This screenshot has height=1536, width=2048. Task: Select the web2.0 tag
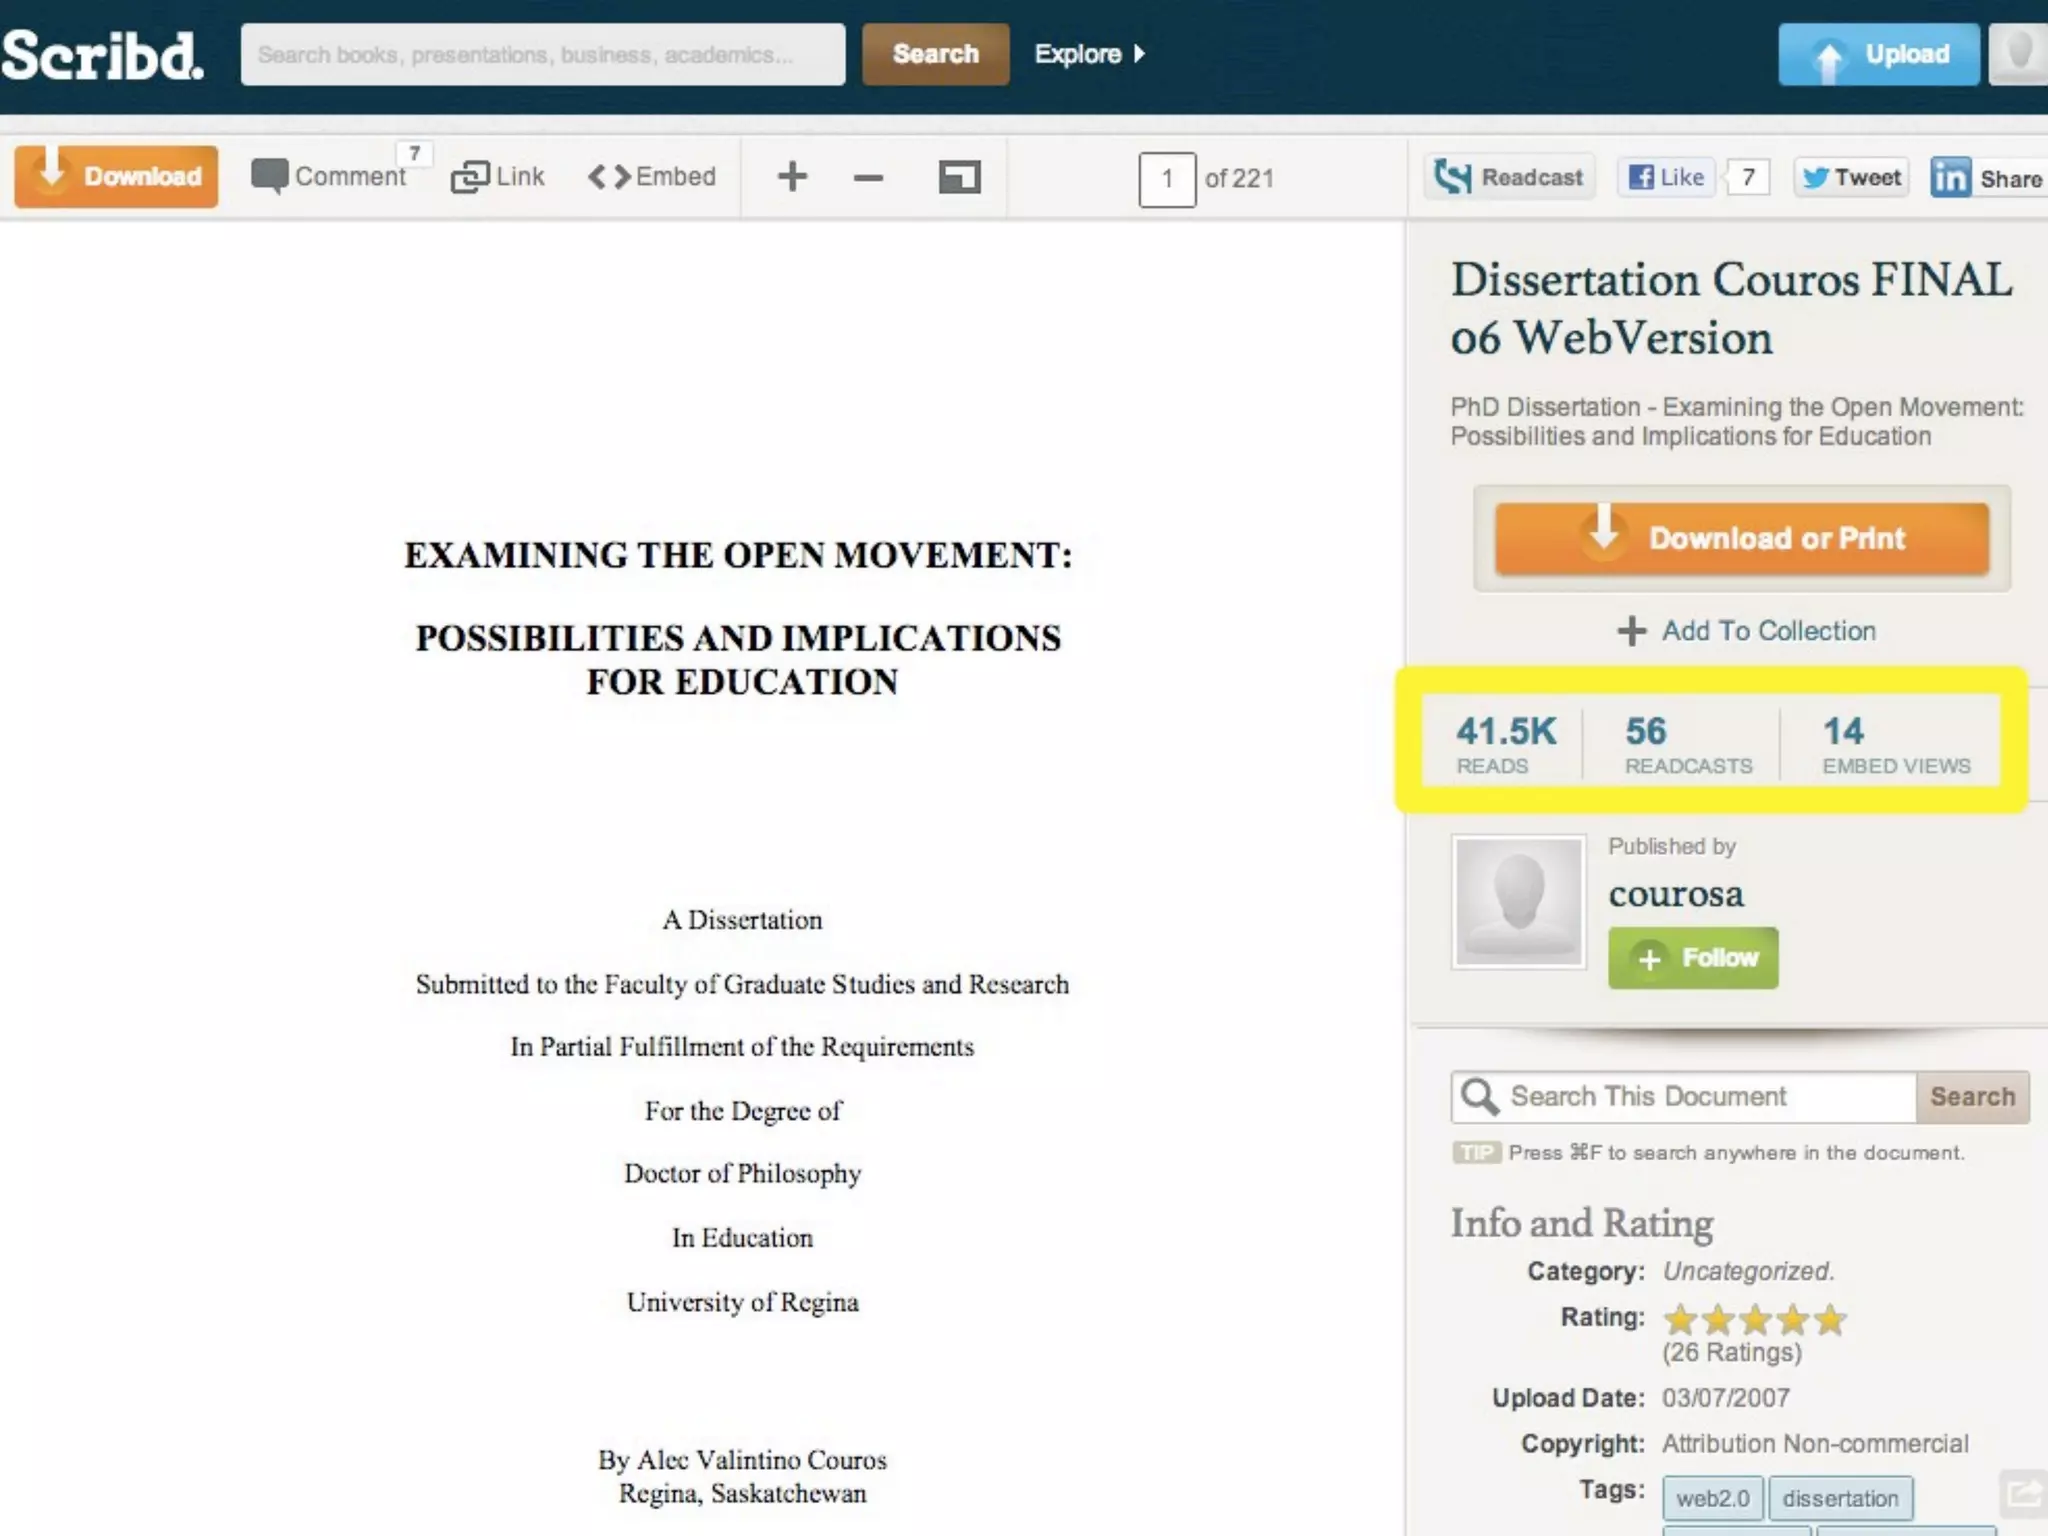[1712, 1498]
